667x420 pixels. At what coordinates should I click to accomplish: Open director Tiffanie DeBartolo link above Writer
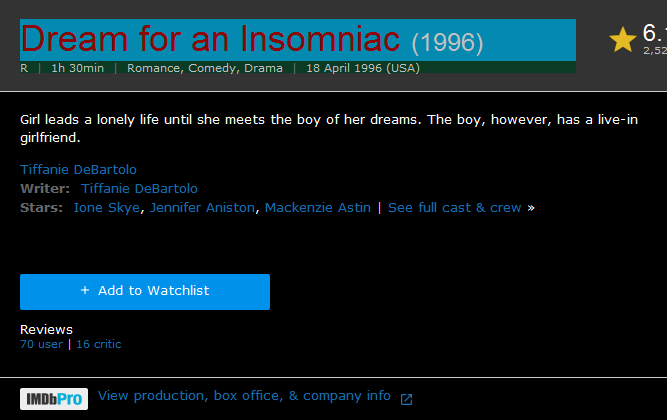(78, 170)
